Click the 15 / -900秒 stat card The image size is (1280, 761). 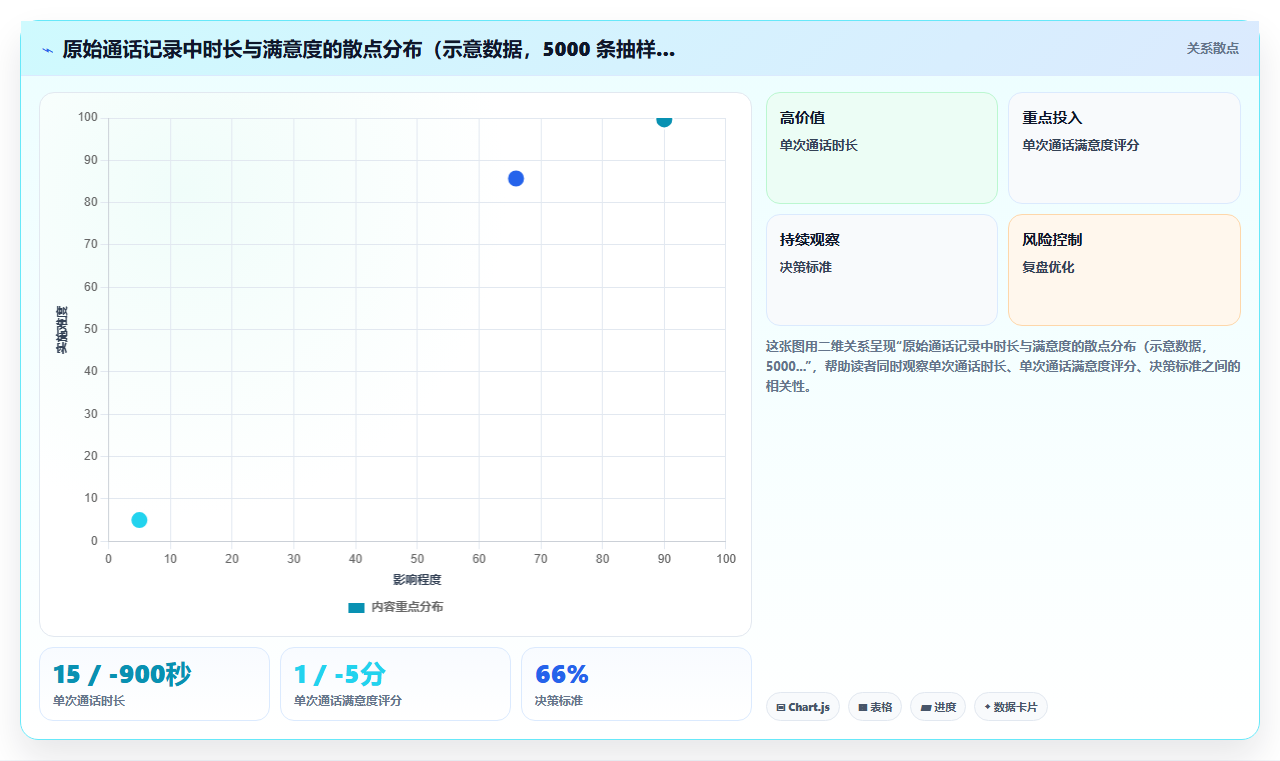(x=154, y=684)
